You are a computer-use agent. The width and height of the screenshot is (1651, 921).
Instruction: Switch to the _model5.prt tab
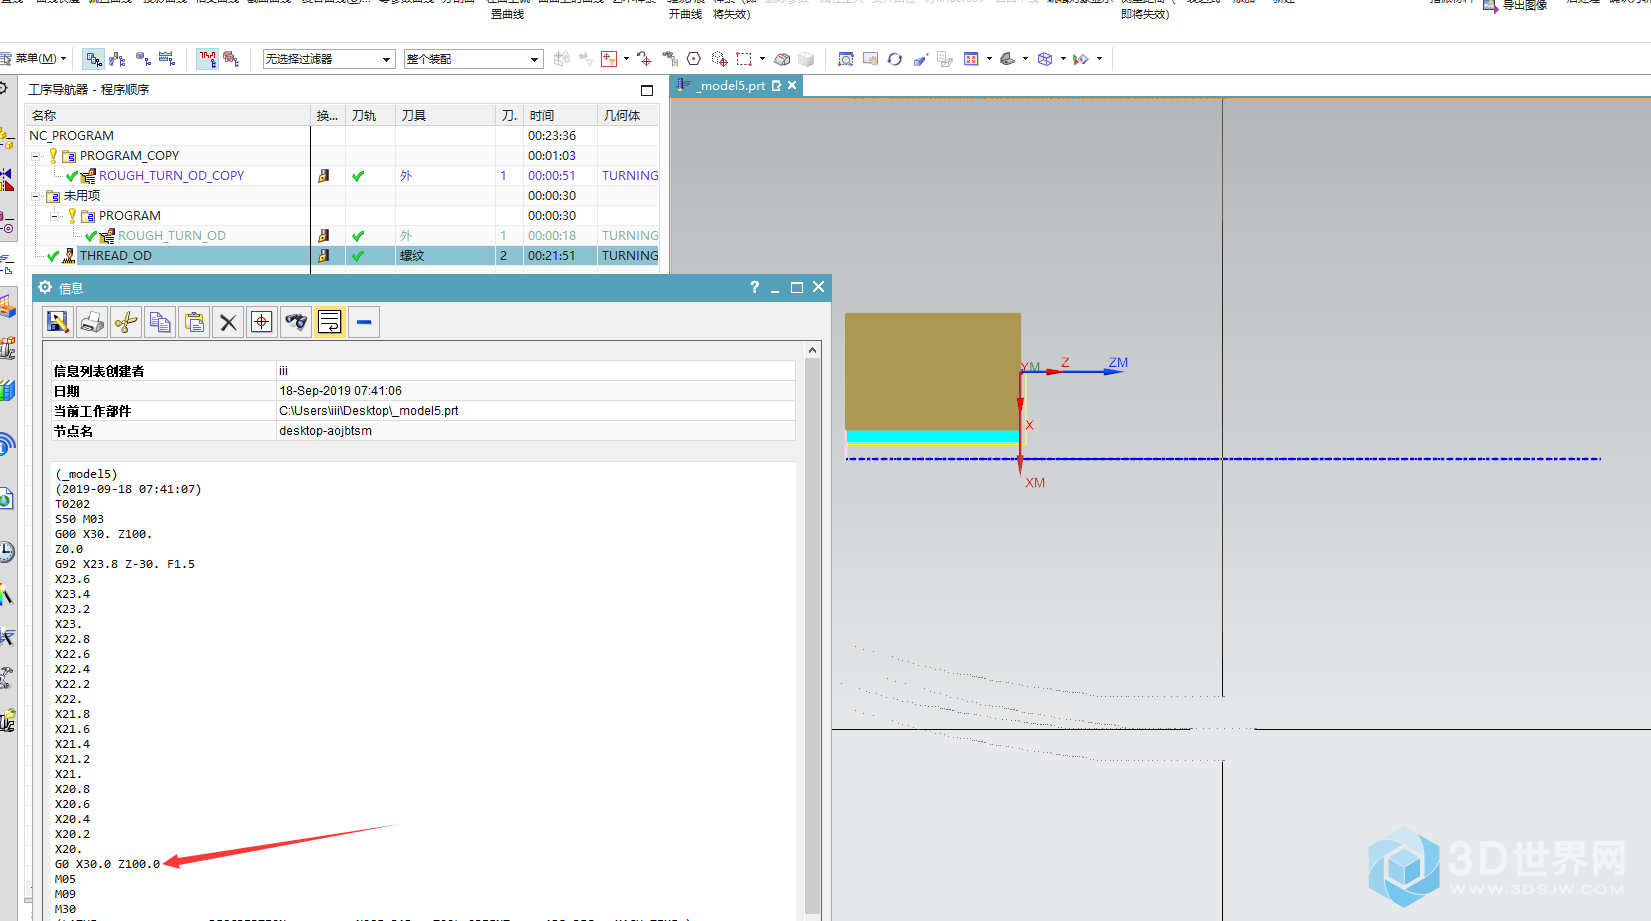pos(730,86)
